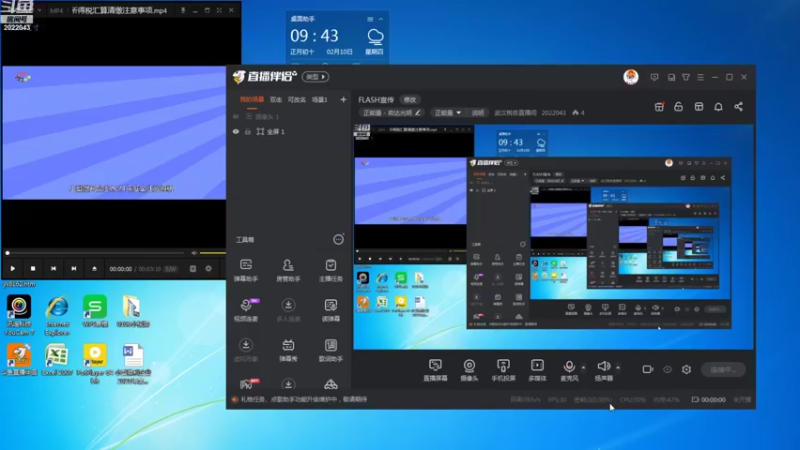Open the 主播任务 tool
This screenshot has width=800, height=450.
[x=331, y=270]
